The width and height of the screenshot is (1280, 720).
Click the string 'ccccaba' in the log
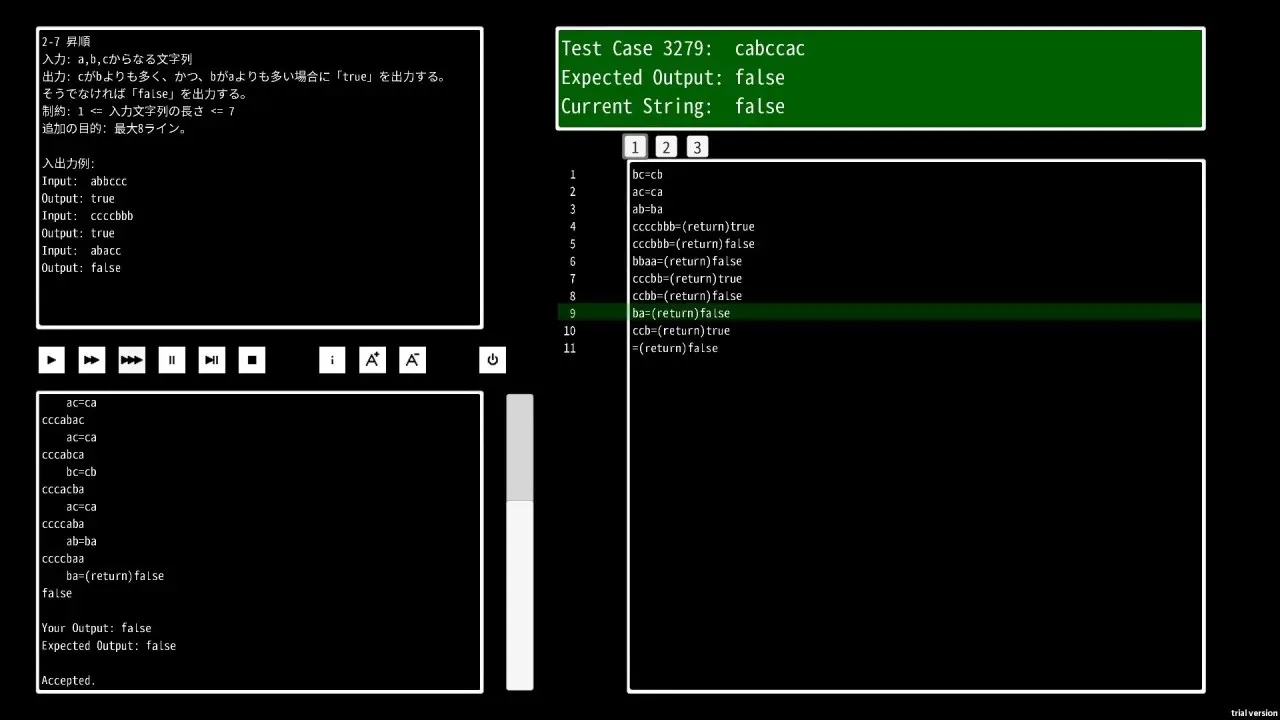tap(63, 524)
